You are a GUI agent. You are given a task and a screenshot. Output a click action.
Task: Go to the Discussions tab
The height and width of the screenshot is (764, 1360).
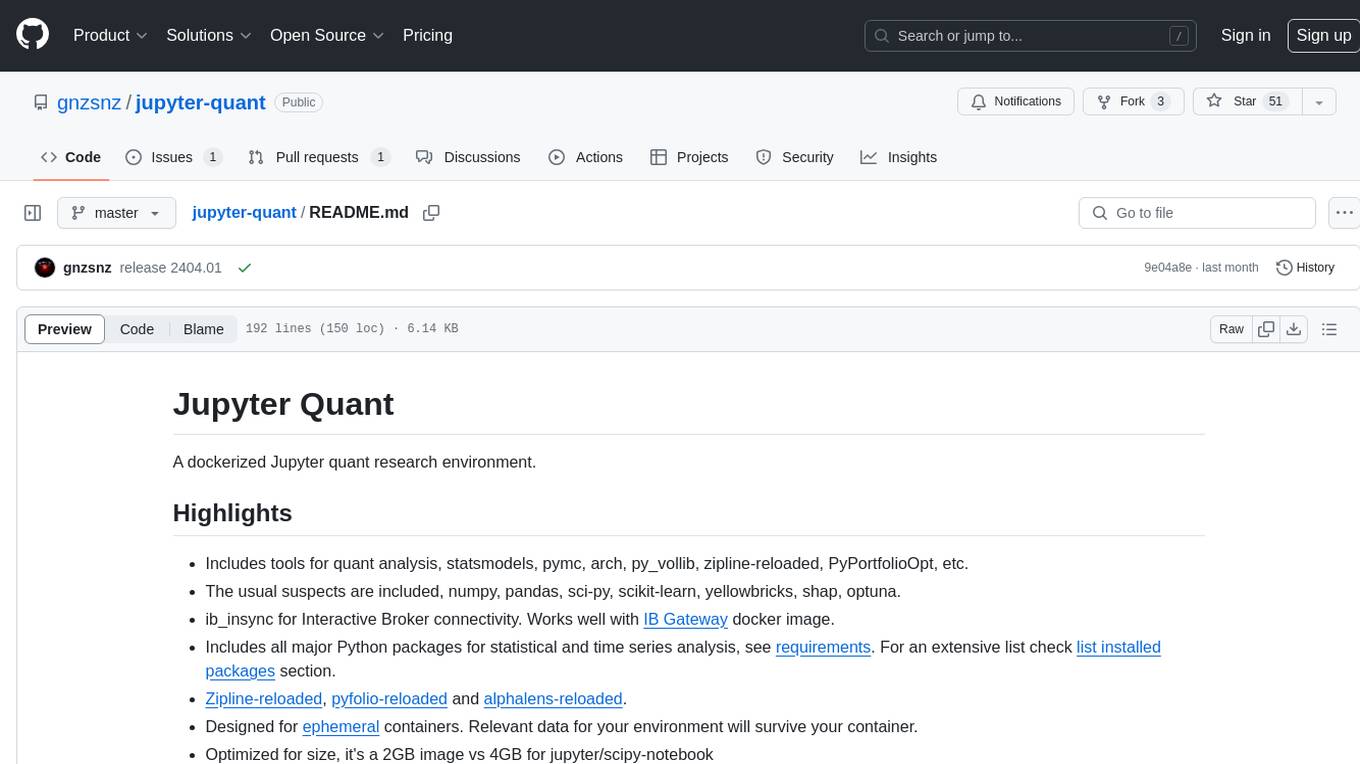pos(468,157)
